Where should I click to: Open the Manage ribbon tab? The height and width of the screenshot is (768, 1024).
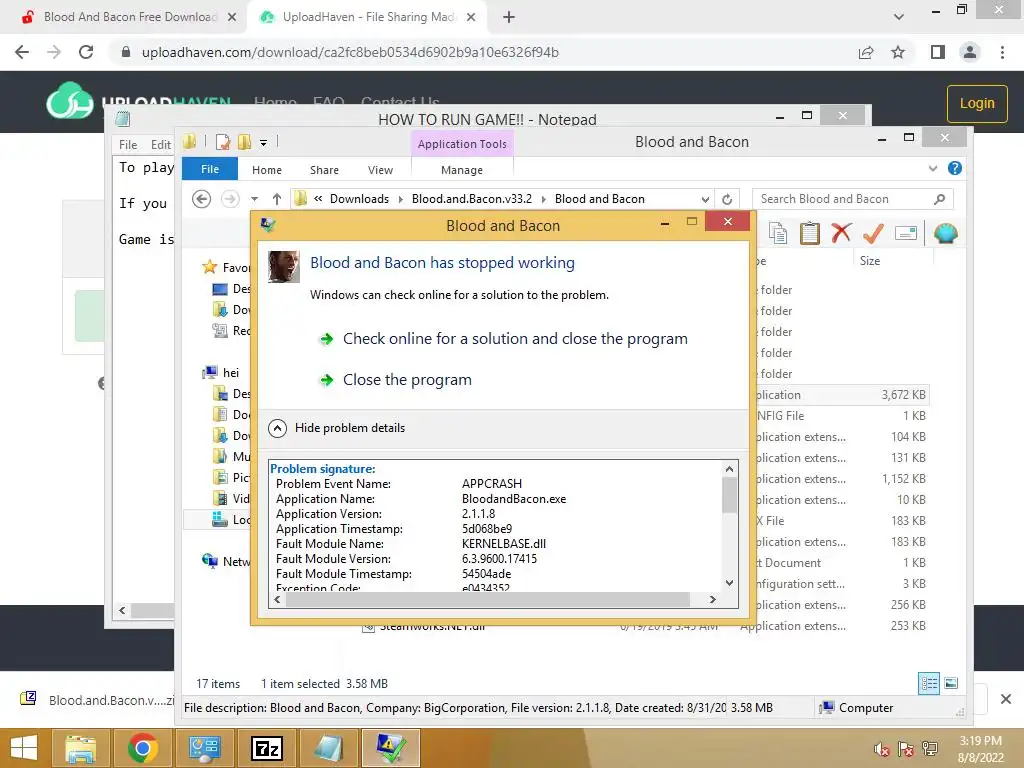[462, 170]
